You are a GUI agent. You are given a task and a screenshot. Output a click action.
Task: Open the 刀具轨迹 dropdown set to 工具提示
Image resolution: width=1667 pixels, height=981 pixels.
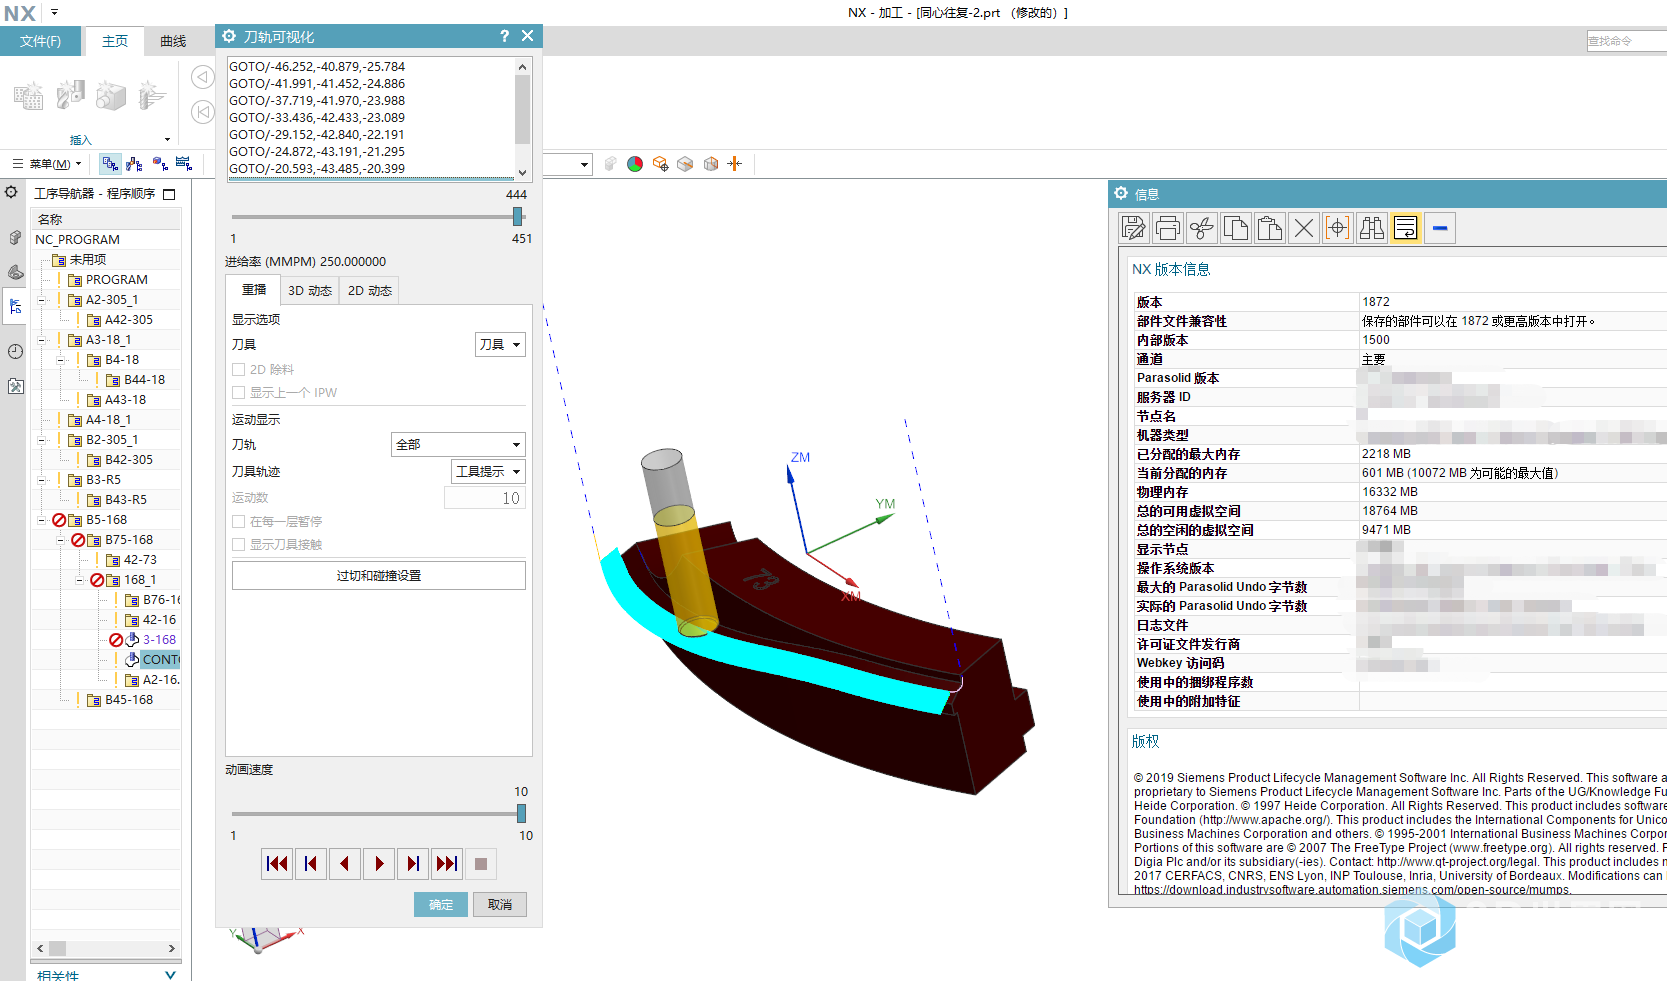point(489,472)
